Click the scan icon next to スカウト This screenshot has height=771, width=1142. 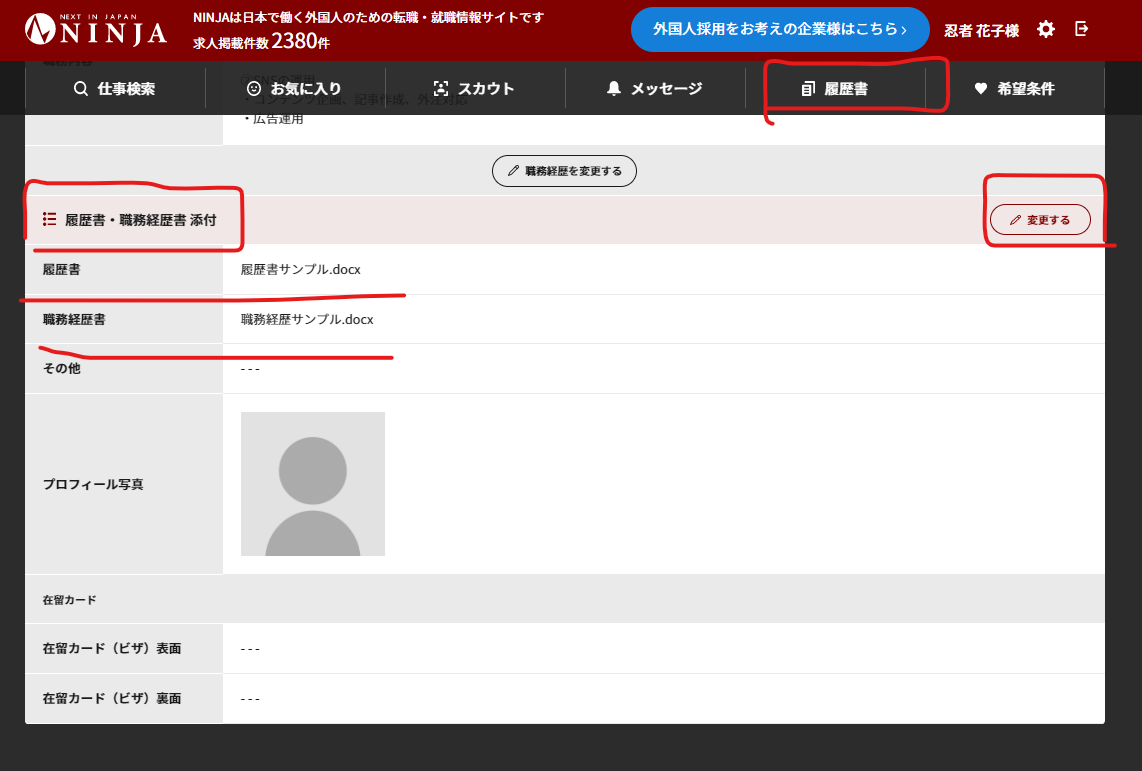tap(441, 88)
